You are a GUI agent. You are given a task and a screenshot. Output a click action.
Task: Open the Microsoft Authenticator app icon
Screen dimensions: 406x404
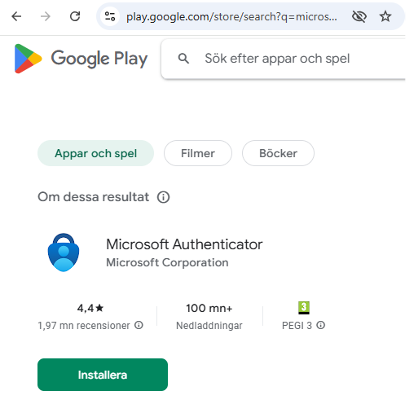coord(63,252)
